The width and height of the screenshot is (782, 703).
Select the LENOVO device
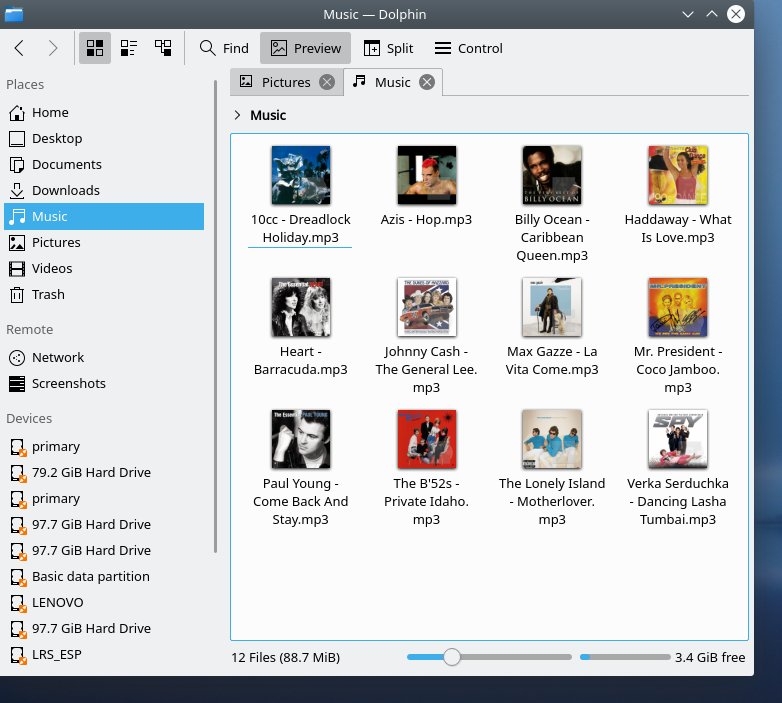tap(57, 602)
